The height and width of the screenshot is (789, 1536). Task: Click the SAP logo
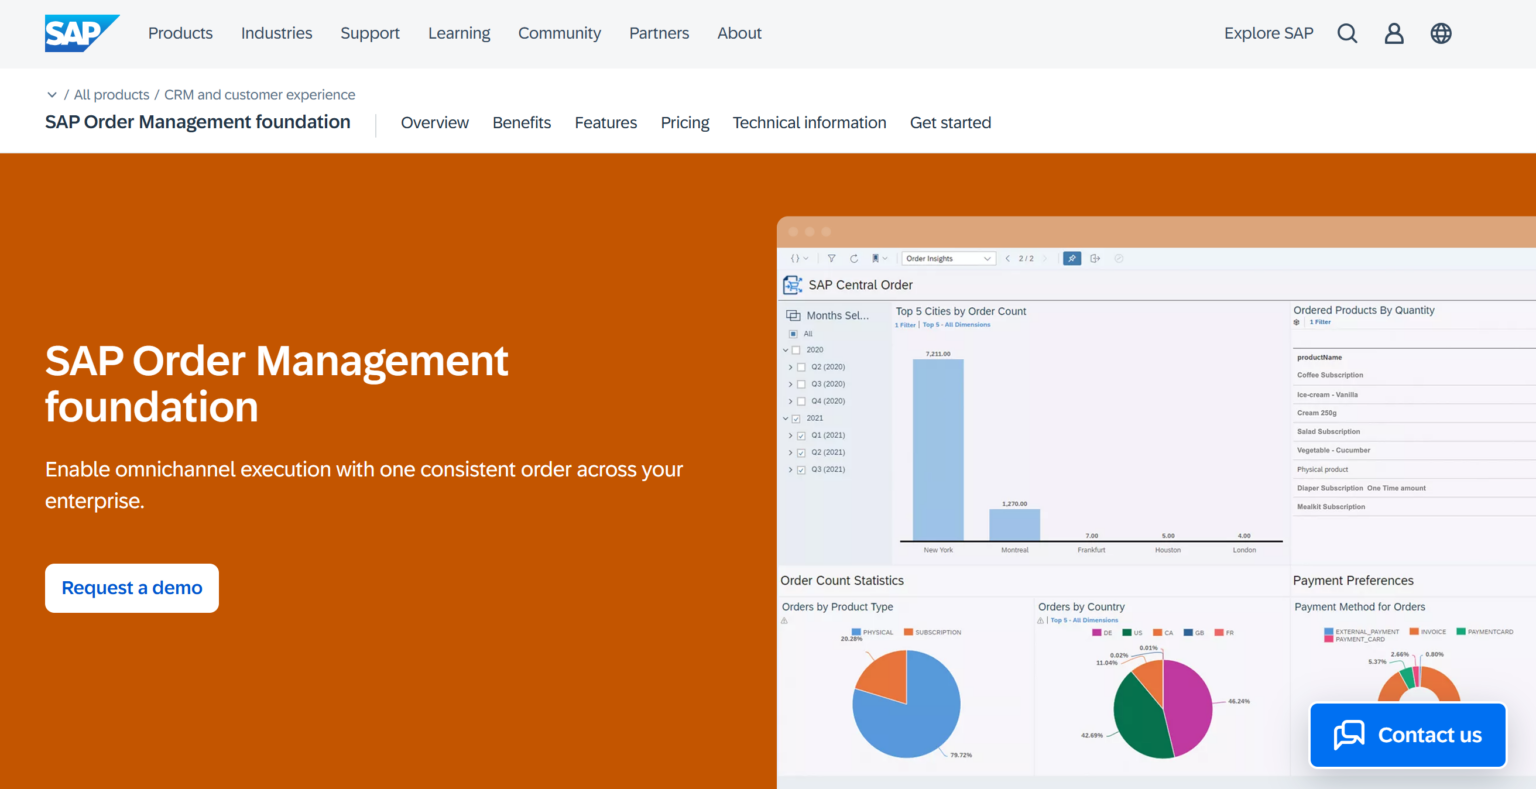pos(78,33)
